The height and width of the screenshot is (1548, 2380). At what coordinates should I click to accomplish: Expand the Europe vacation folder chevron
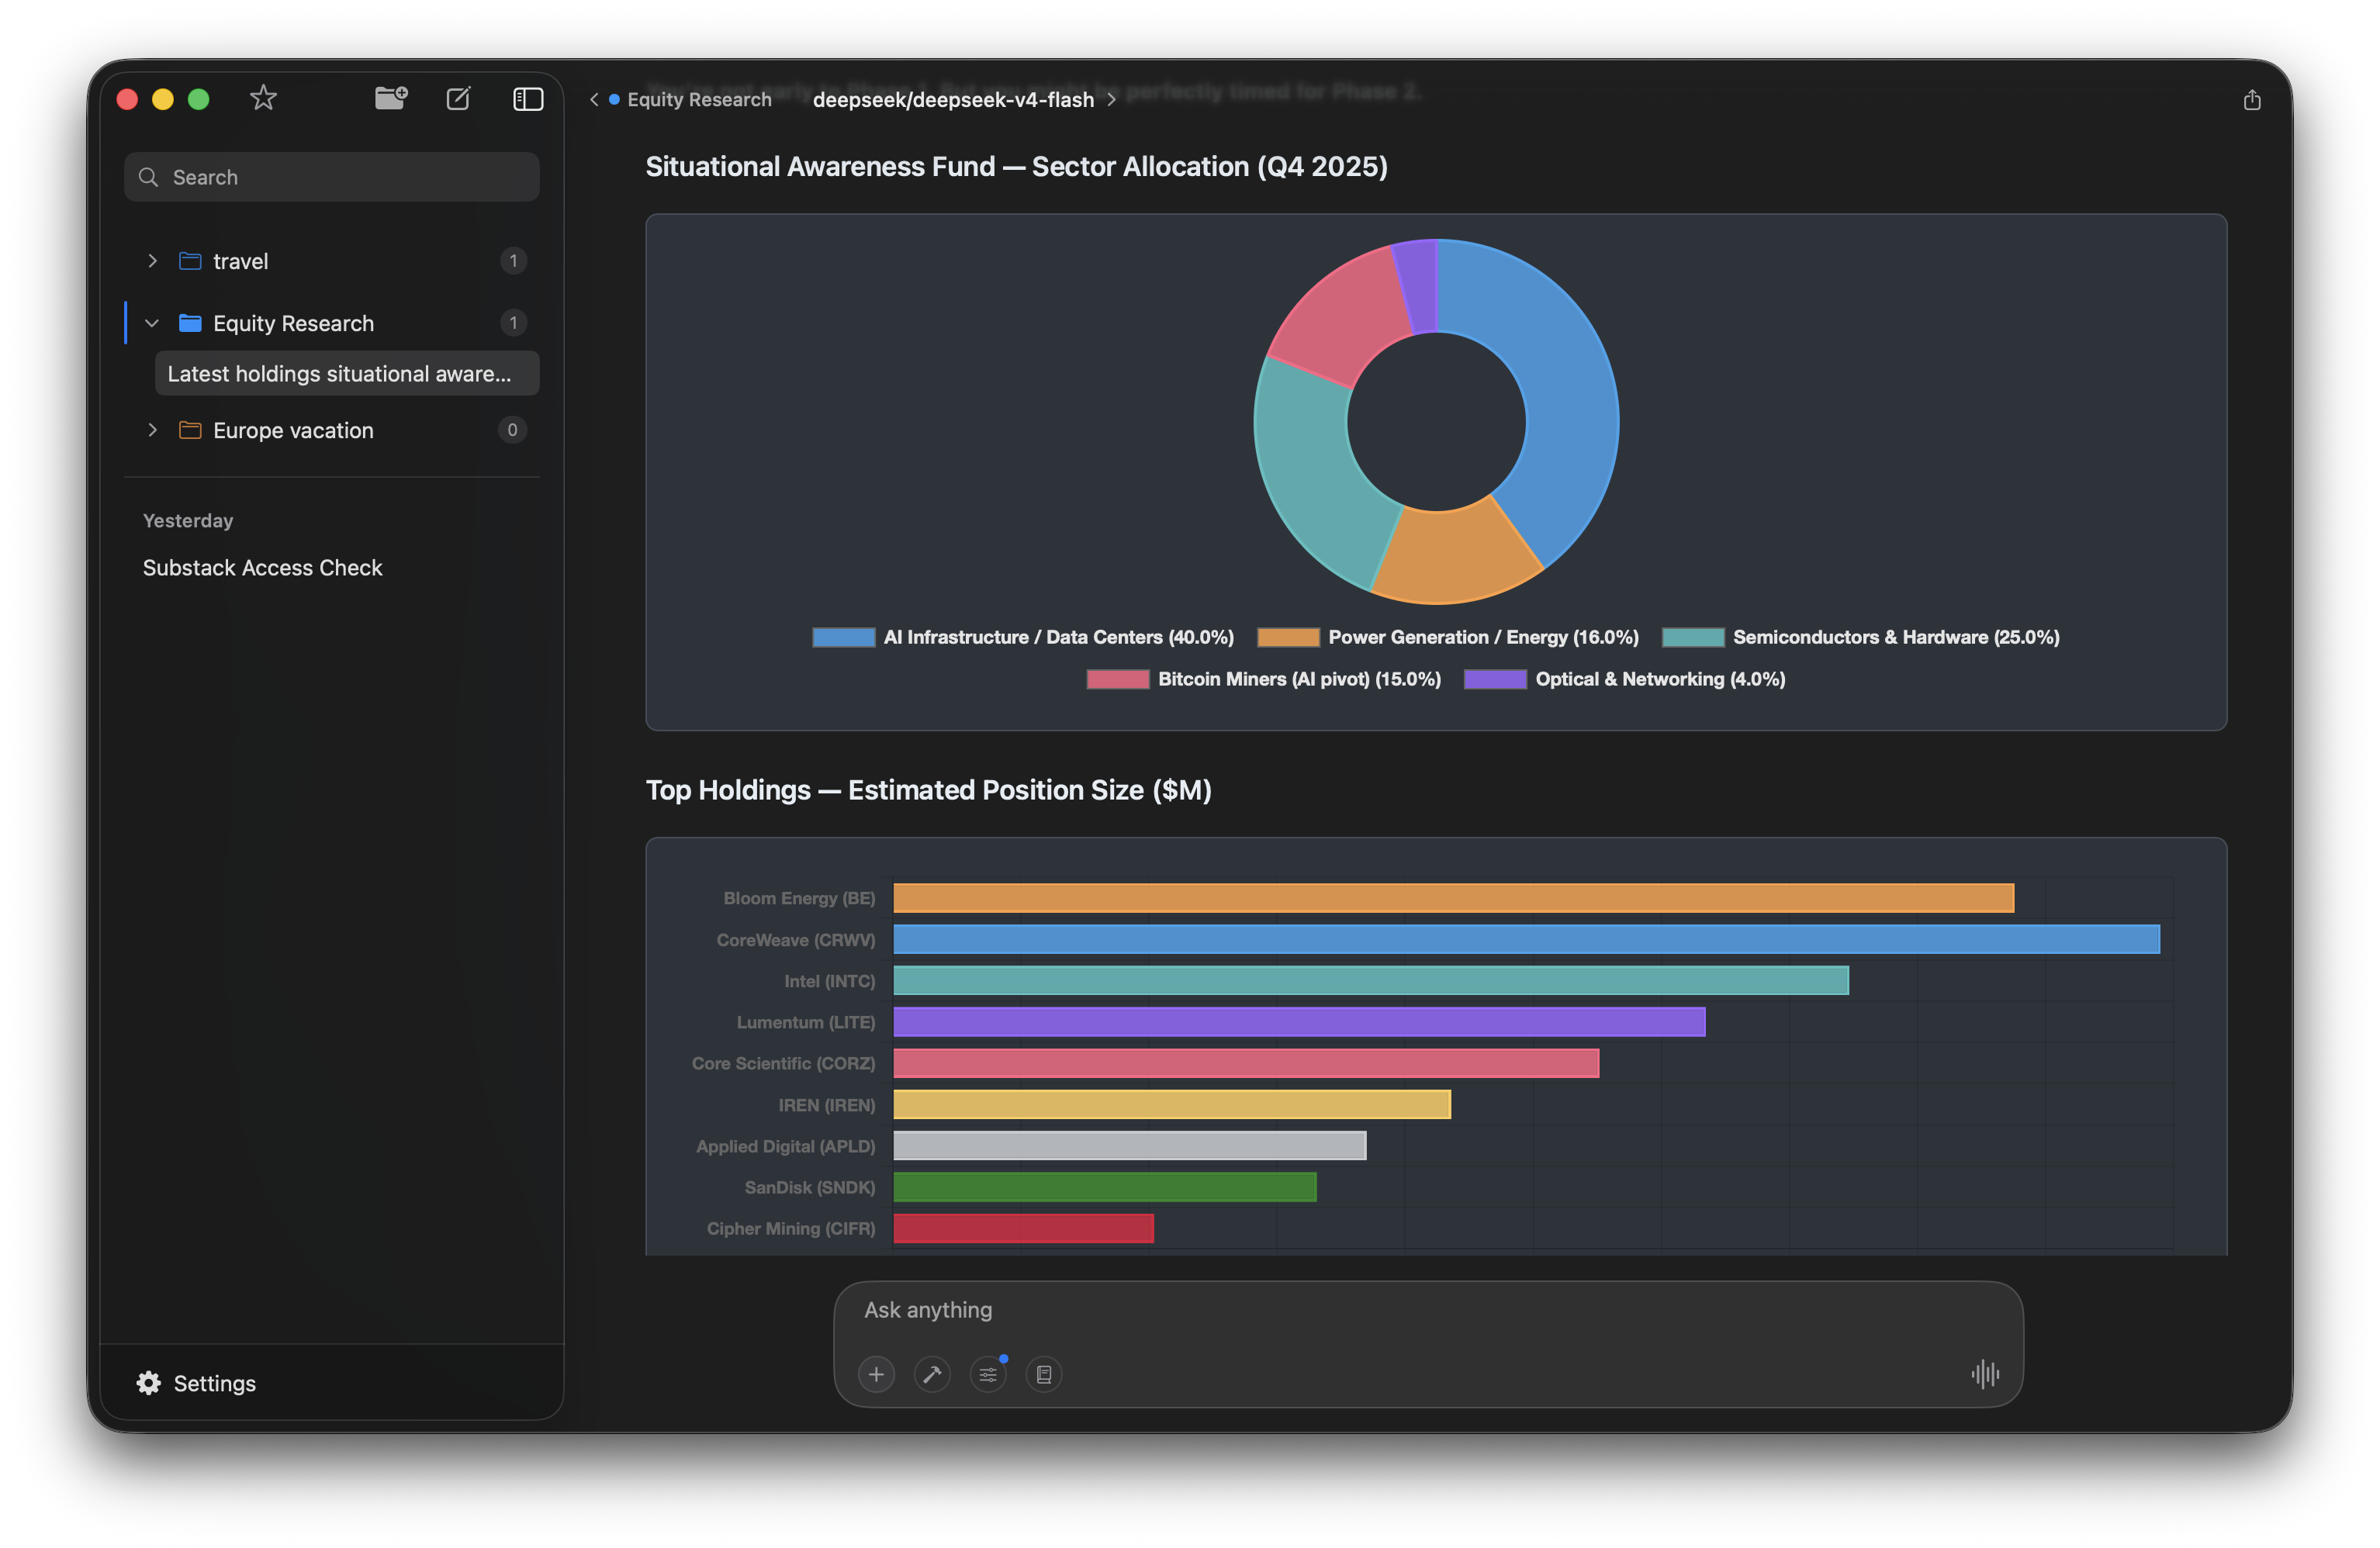tap(152, 430)
